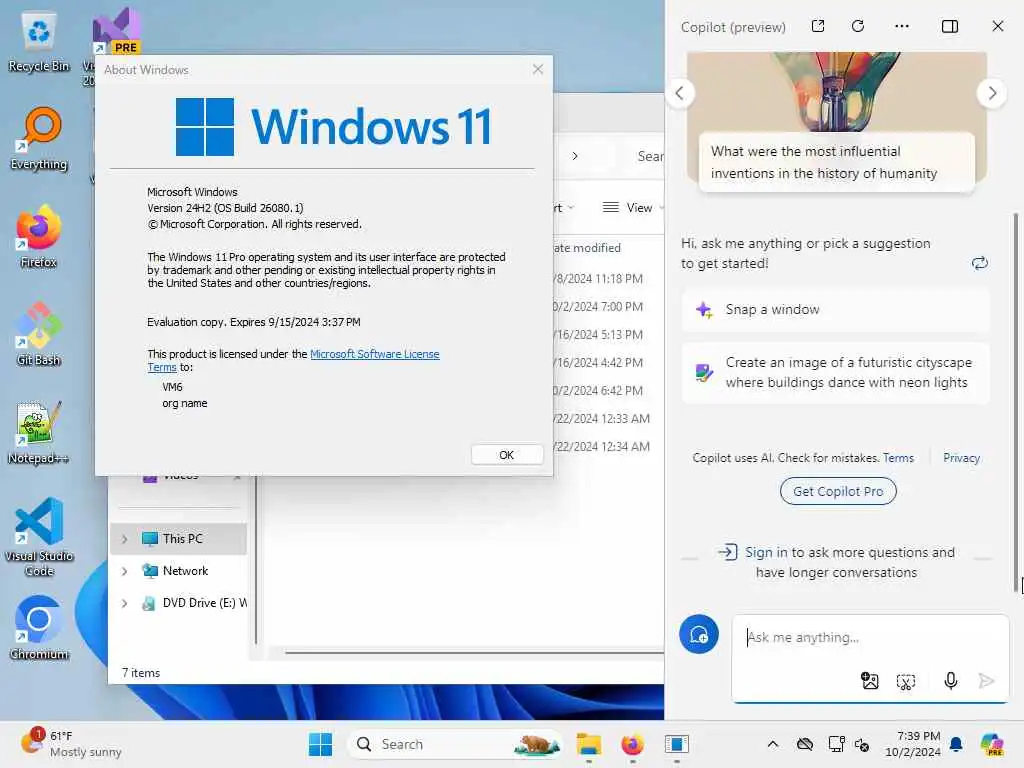
Task: Select This PC in File Explorer sidebar
Action: 178,539
